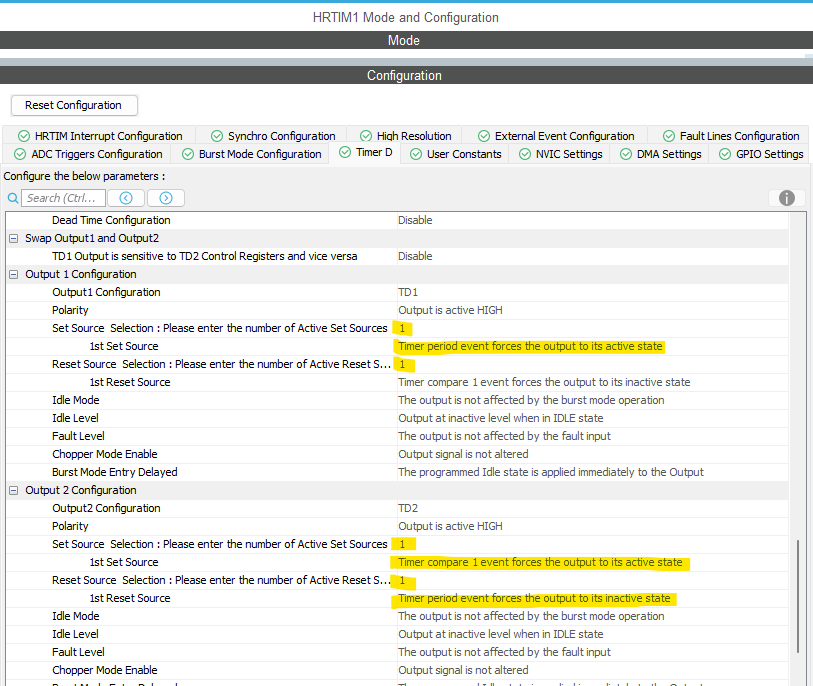Viewport: 813px width, 686px height.
Task: Open Burst Mode Configuration tab
Action: click(x=252, y=154)
